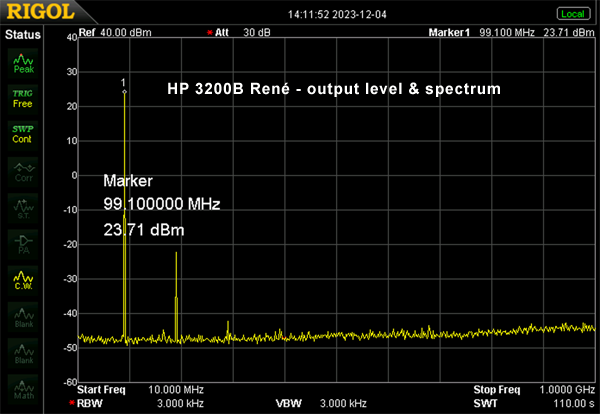Screen dimensions: 600x414
Task: Click the VBW 3.000 kHz value
Action: tap(343, 403)
